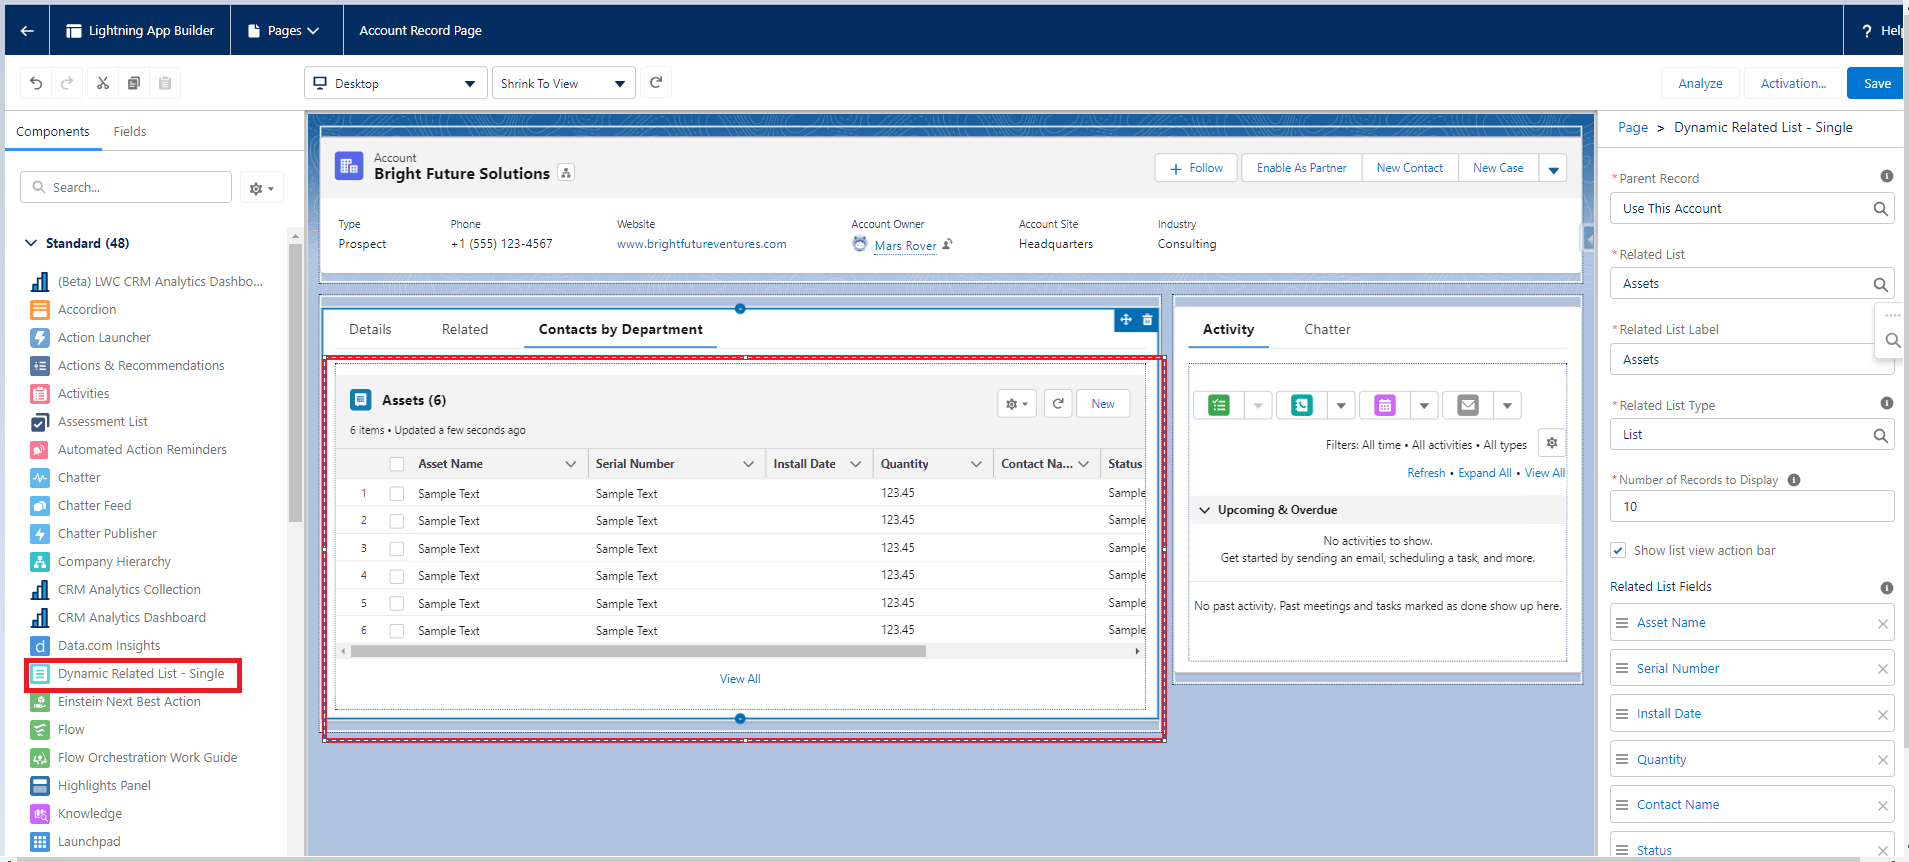Toggle Show list view action bar checkbox
This screenshot has width=1909, height=862.
(x=1618, y=551)
